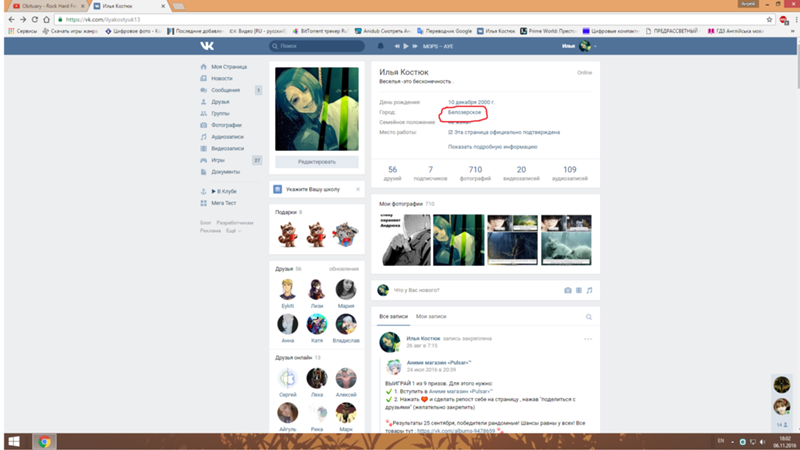Open Фотографии sidebar item
Screen dimensions: 800x450
tap(227, 125)
